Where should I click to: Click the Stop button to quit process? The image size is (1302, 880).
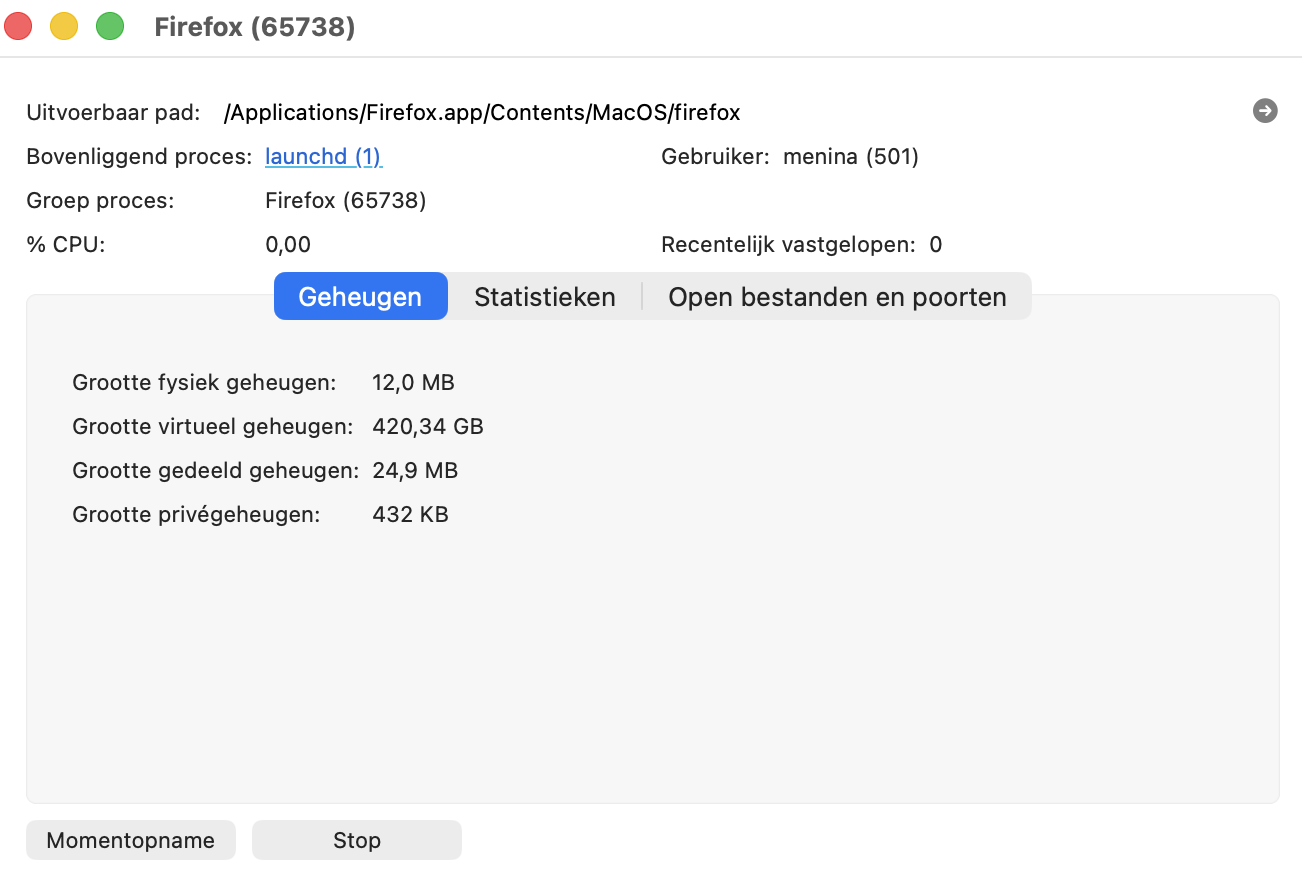(x=356, y=840)
